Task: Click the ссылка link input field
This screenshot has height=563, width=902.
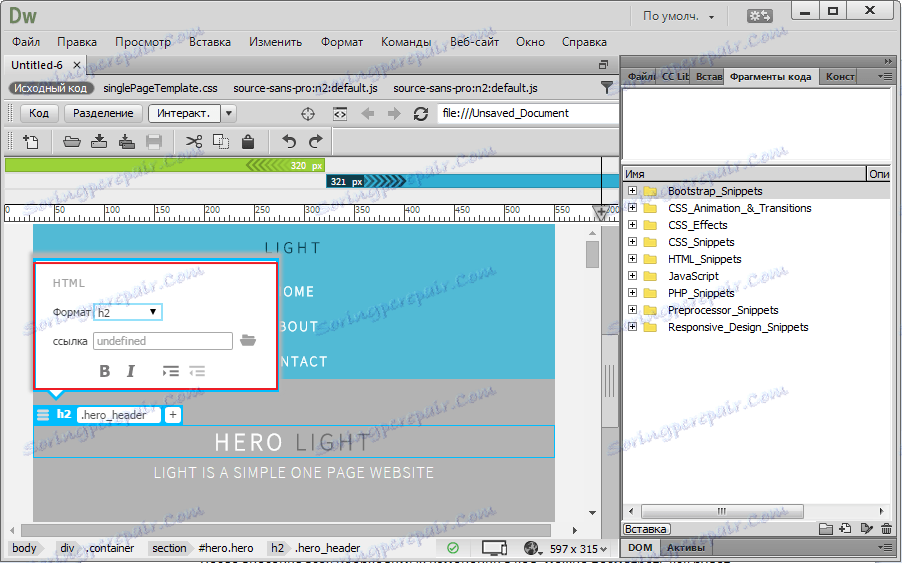Action: tap(163, 341)
